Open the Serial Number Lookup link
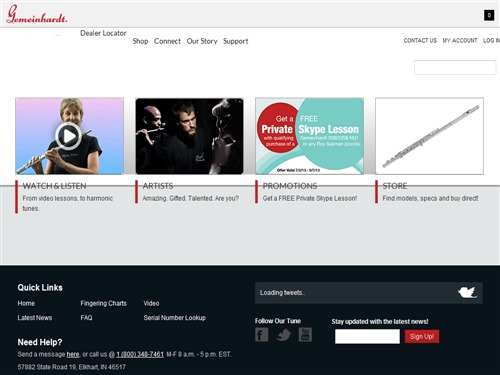The image size is (500, 375). [174, 318]
